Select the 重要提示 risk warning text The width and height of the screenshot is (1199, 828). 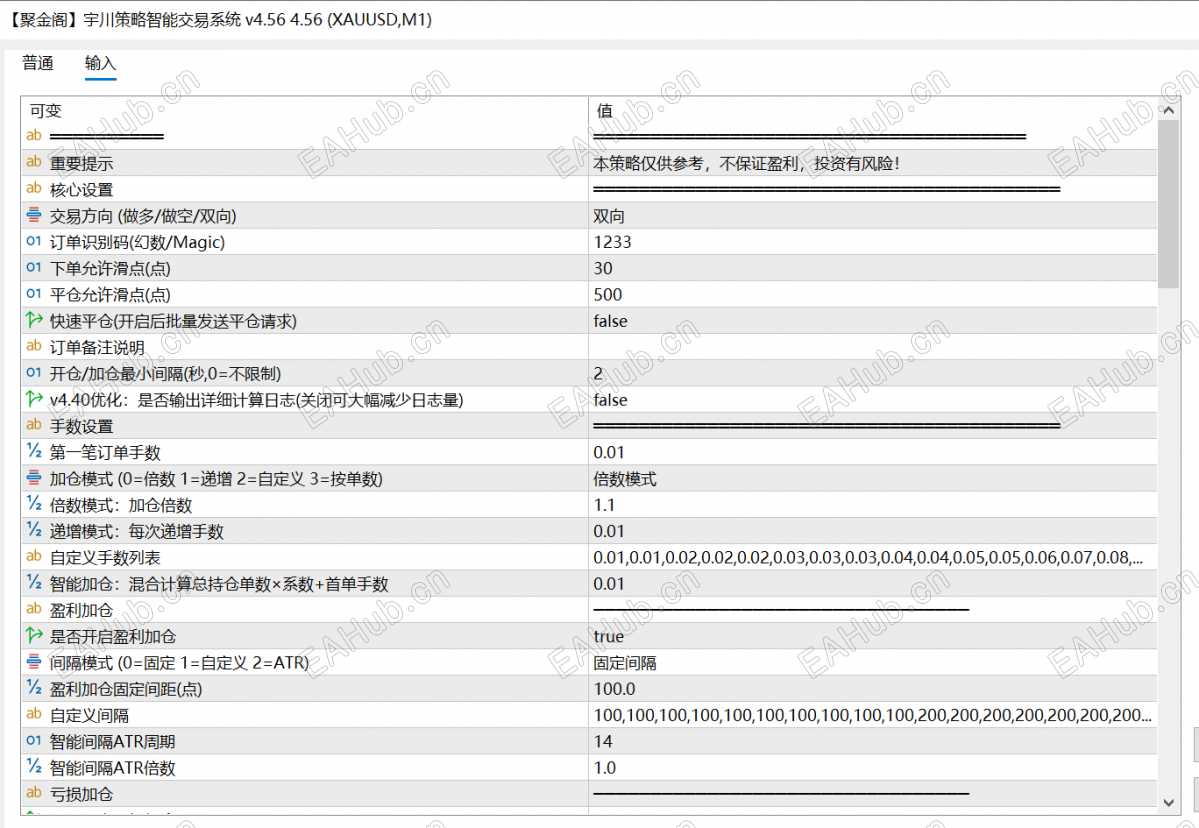(x=746, y=164)
